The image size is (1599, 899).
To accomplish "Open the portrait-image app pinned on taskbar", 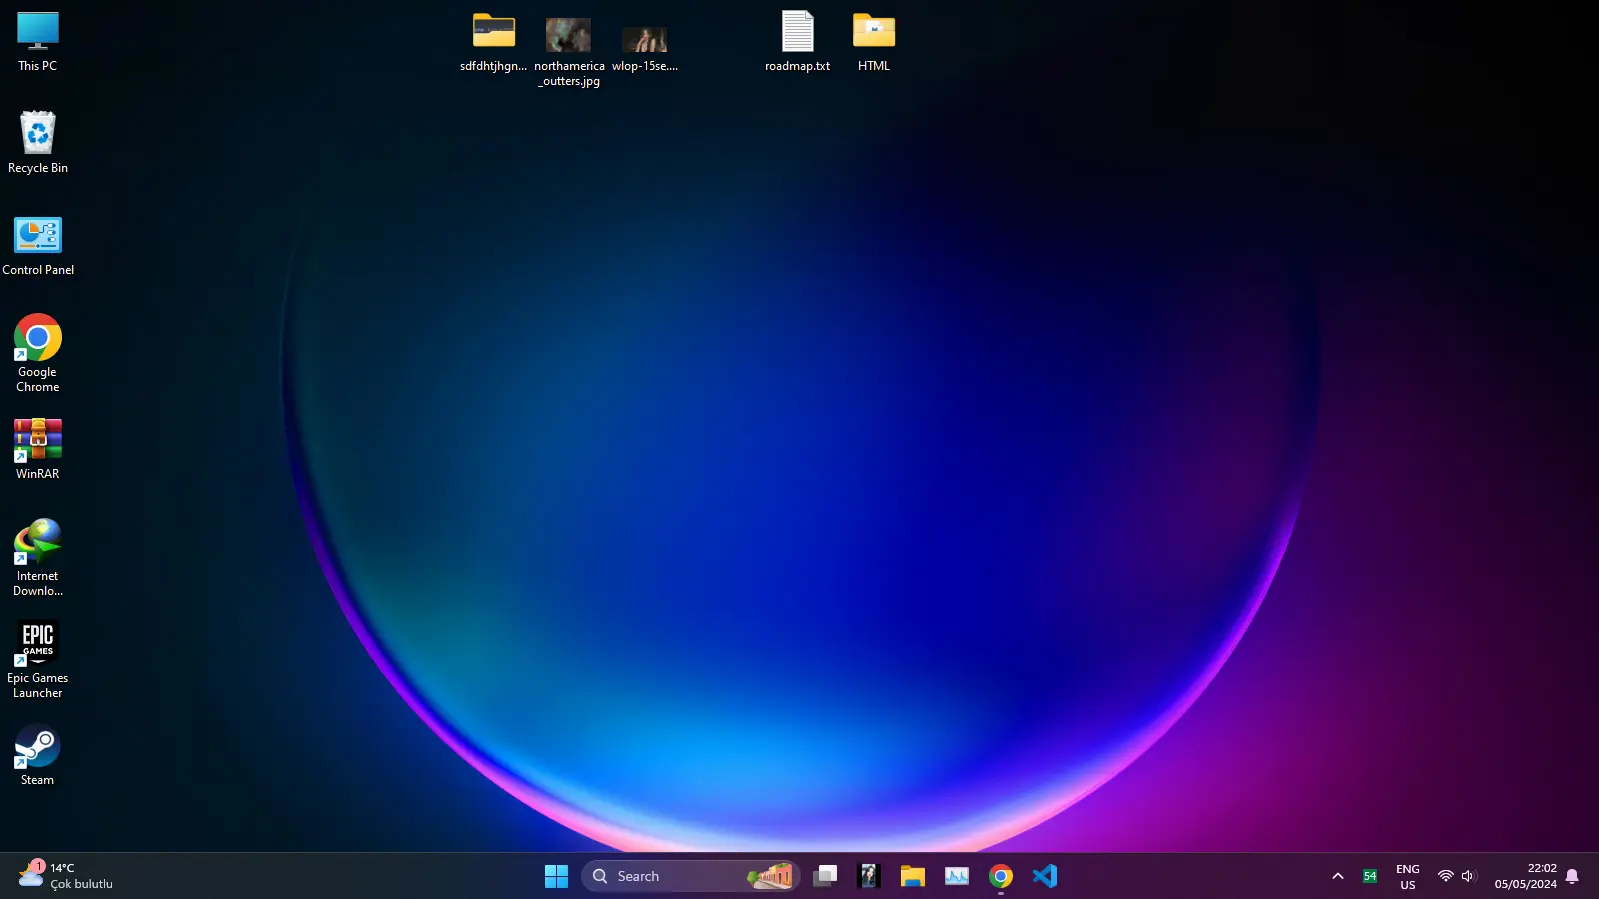I will 869,876.
